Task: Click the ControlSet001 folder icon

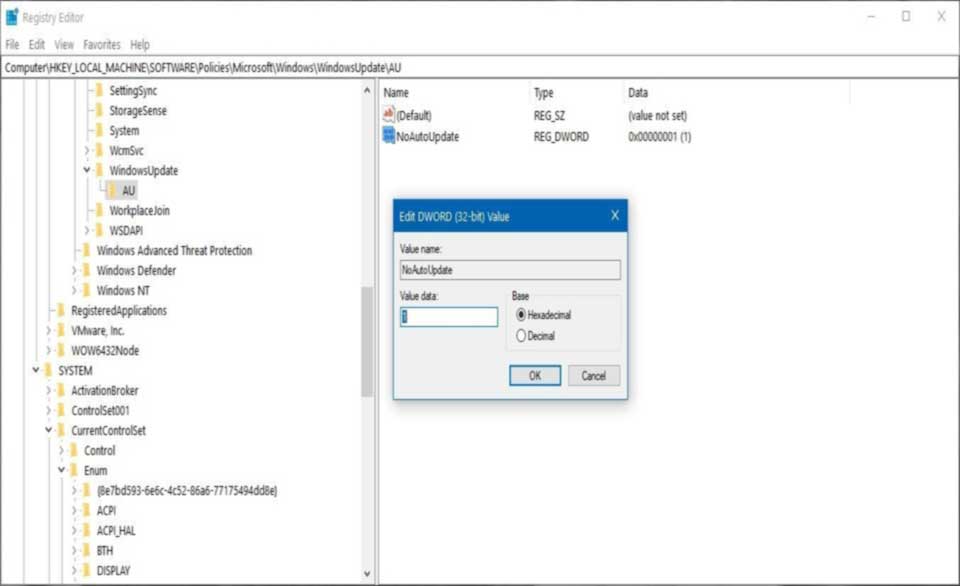Action: (61, 410)
